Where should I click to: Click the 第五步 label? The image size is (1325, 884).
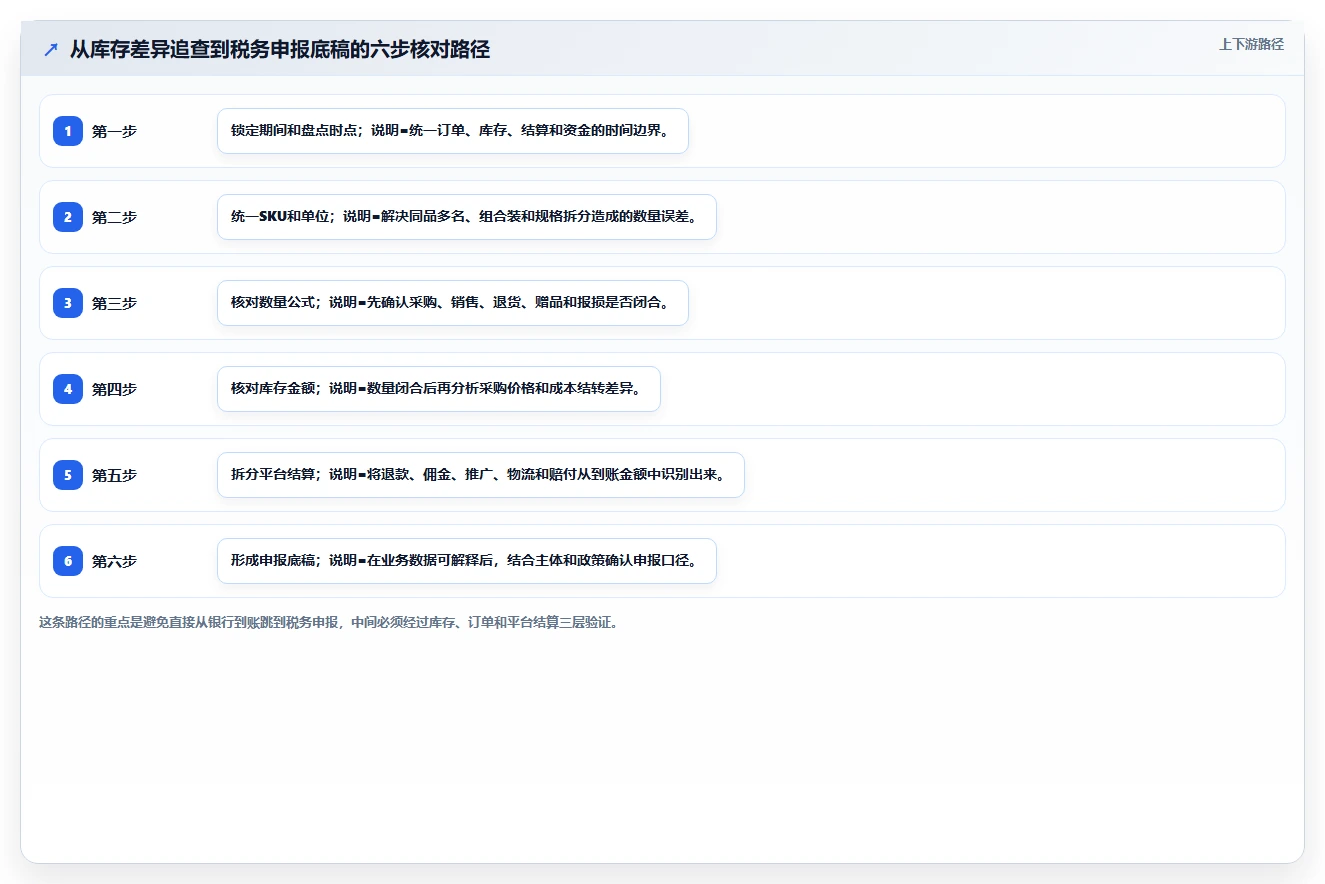point(114,475)
